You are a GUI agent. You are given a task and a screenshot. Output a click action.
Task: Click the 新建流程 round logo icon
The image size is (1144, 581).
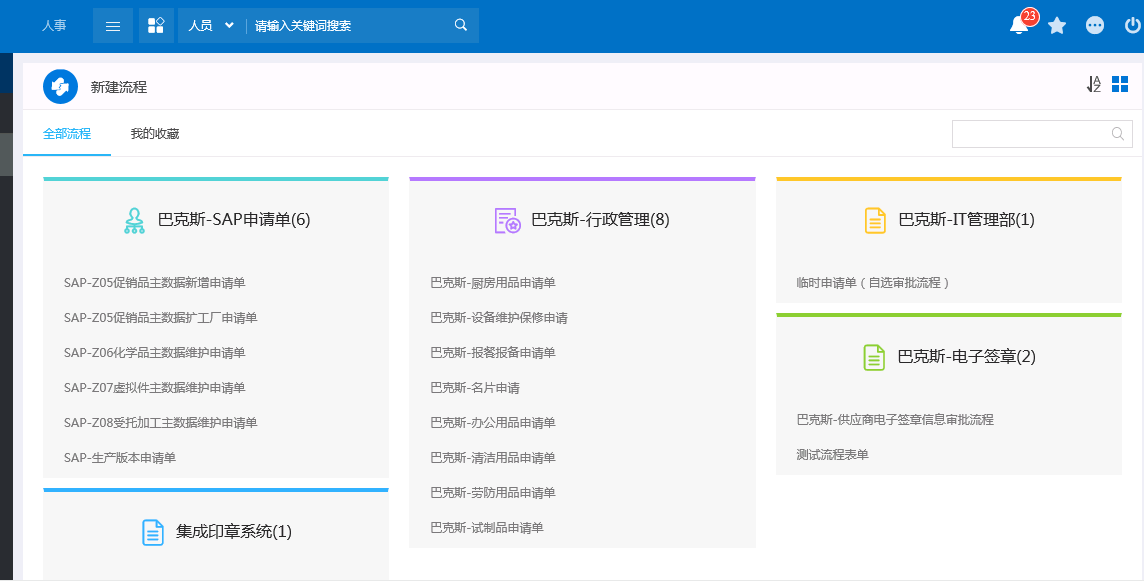pyautogui.click(x=61, y=87)
